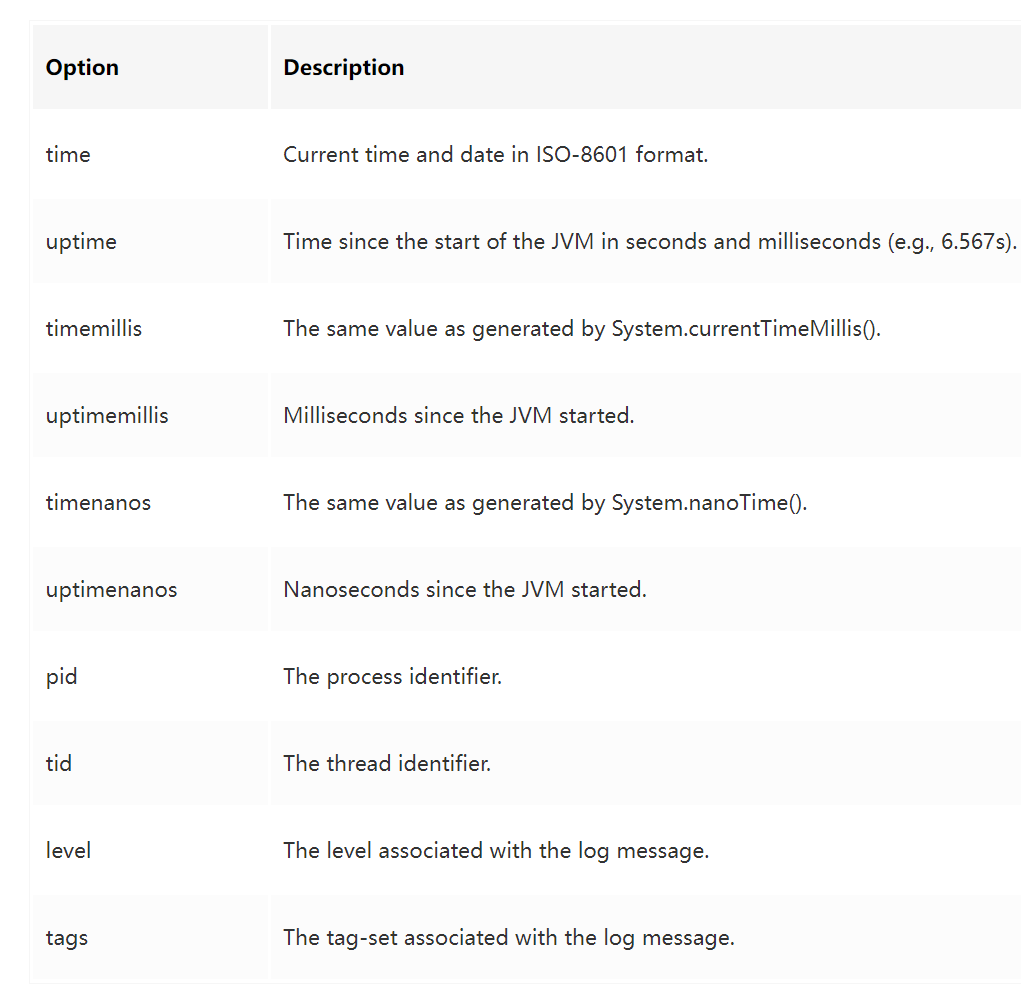Click the System.nanoTime() description text

[545, 502]
